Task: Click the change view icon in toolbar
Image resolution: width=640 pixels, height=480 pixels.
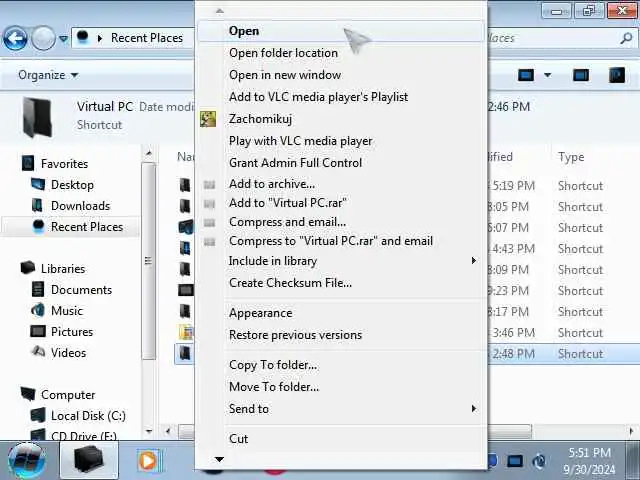Action: [x=526, y=75]
